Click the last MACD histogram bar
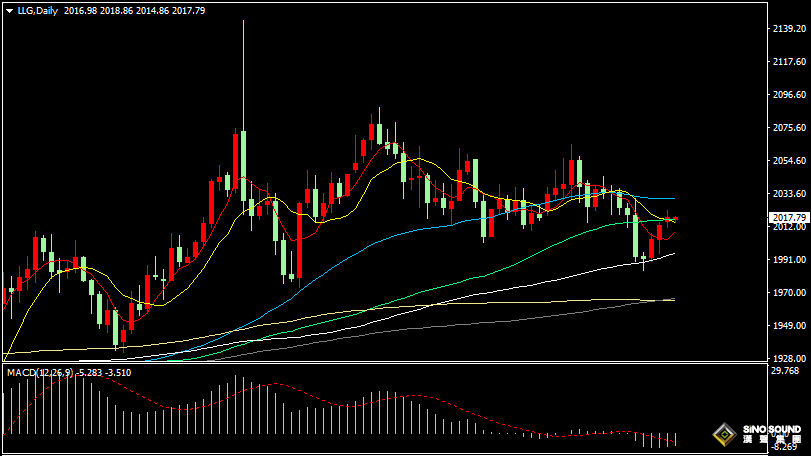The height and width of the screenshot is (456, 811). coord(676,439)
